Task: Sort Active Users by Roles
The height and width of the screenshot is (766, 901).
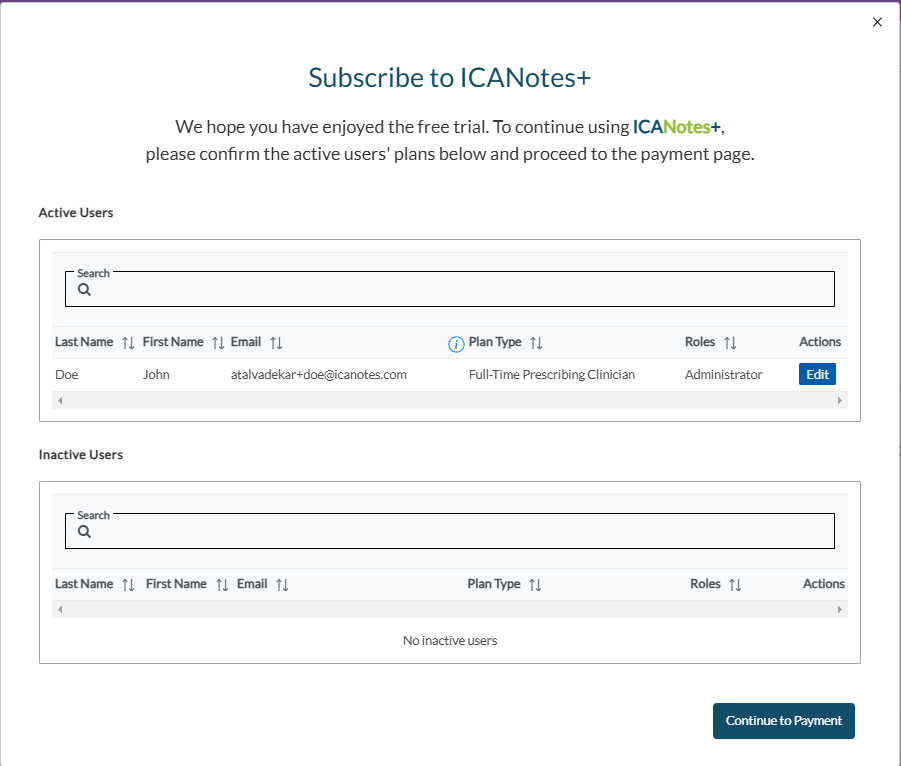Action: [730, 343]
